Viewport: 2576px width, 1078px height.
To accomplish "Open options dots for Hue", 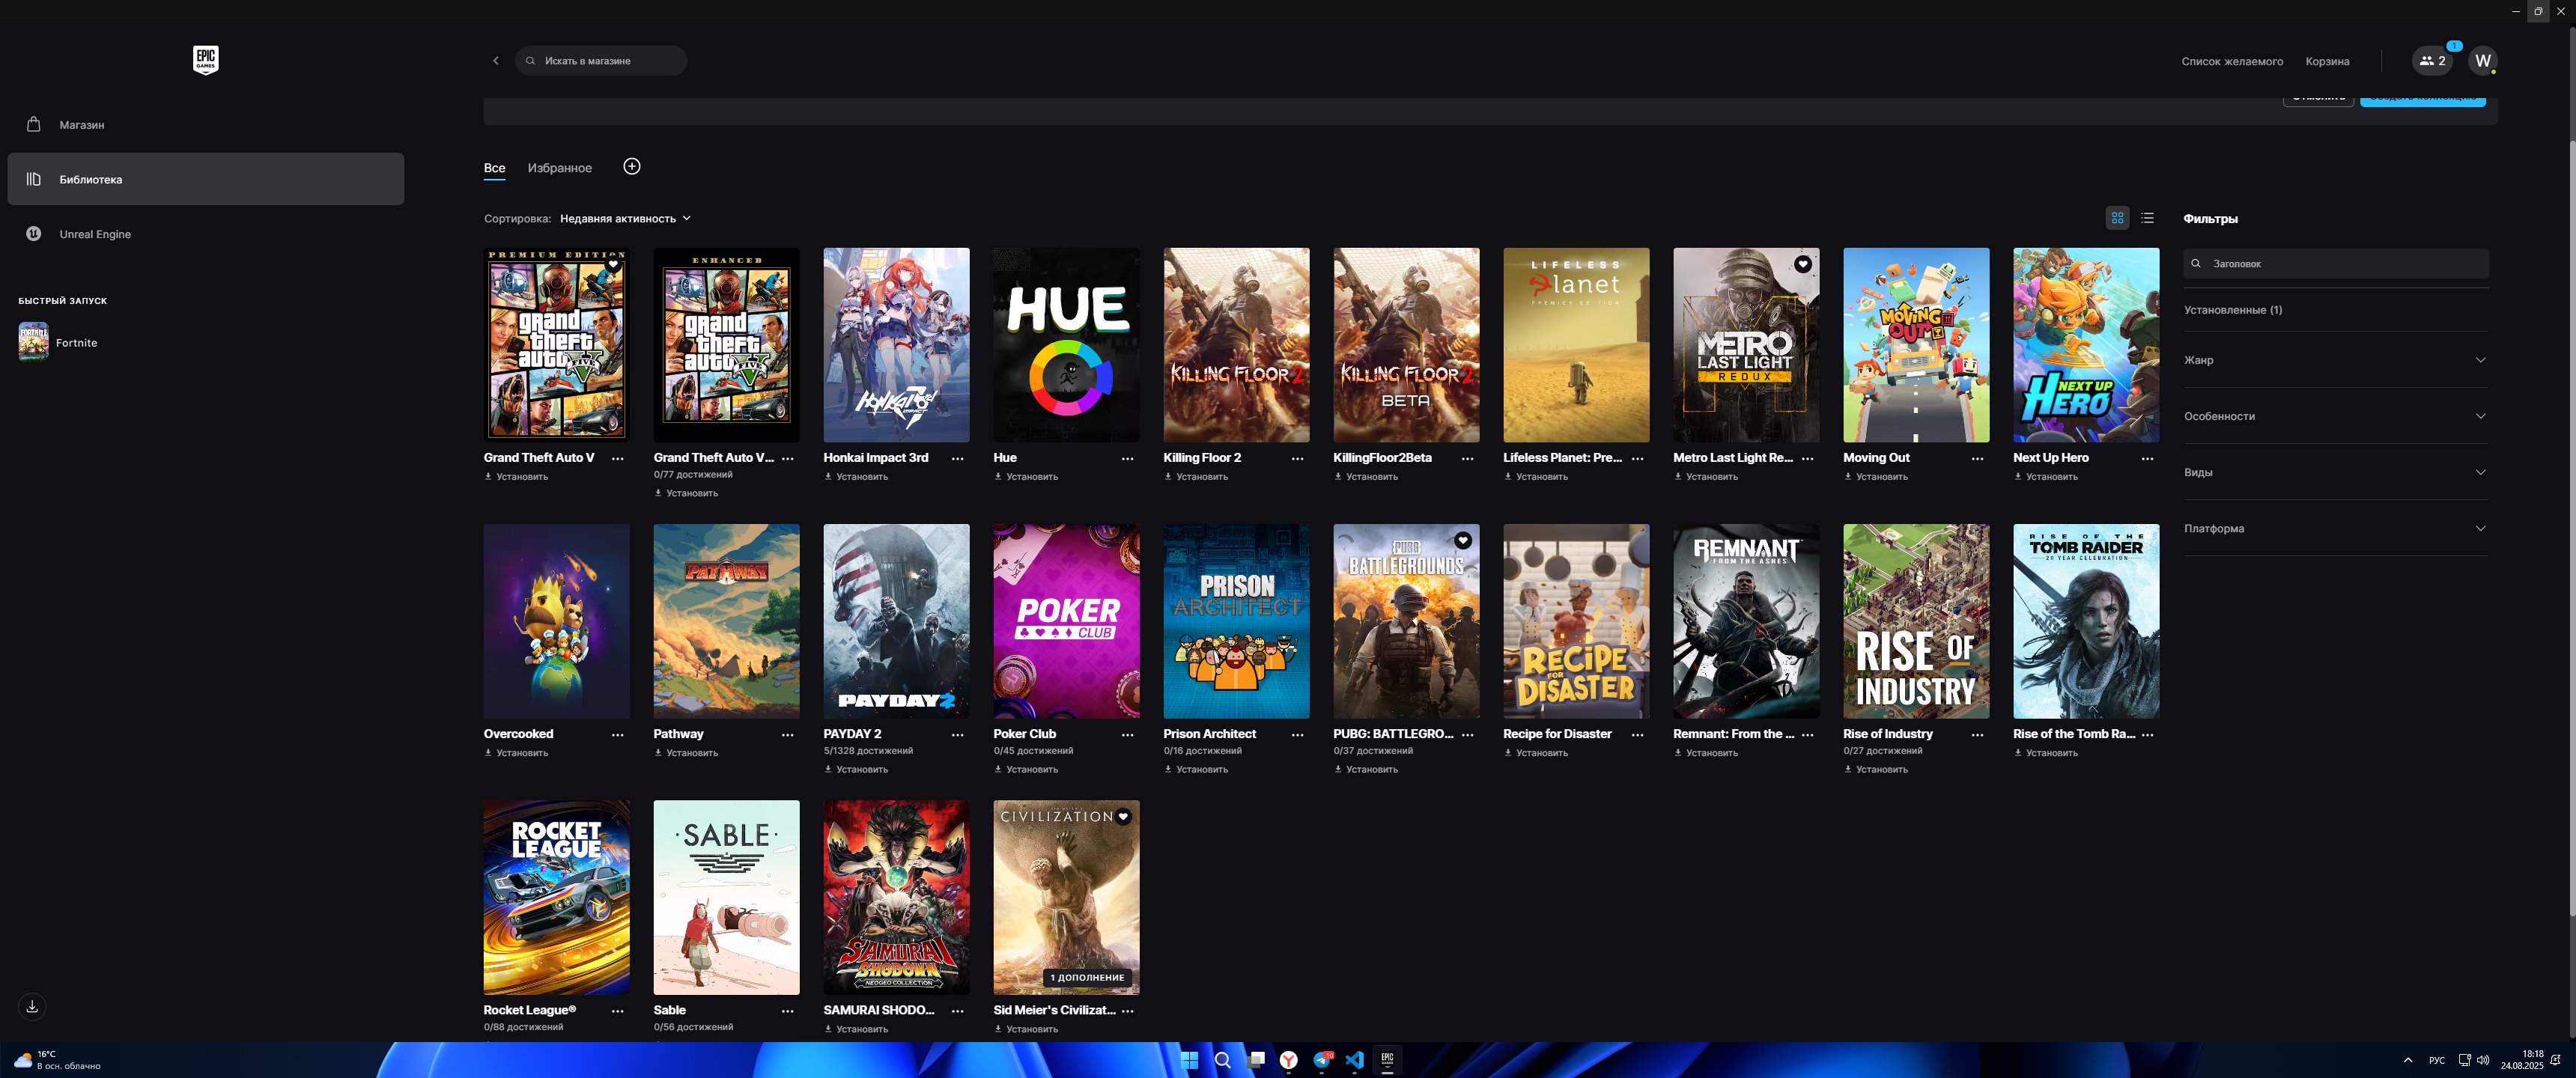I will pos(1128,459).
